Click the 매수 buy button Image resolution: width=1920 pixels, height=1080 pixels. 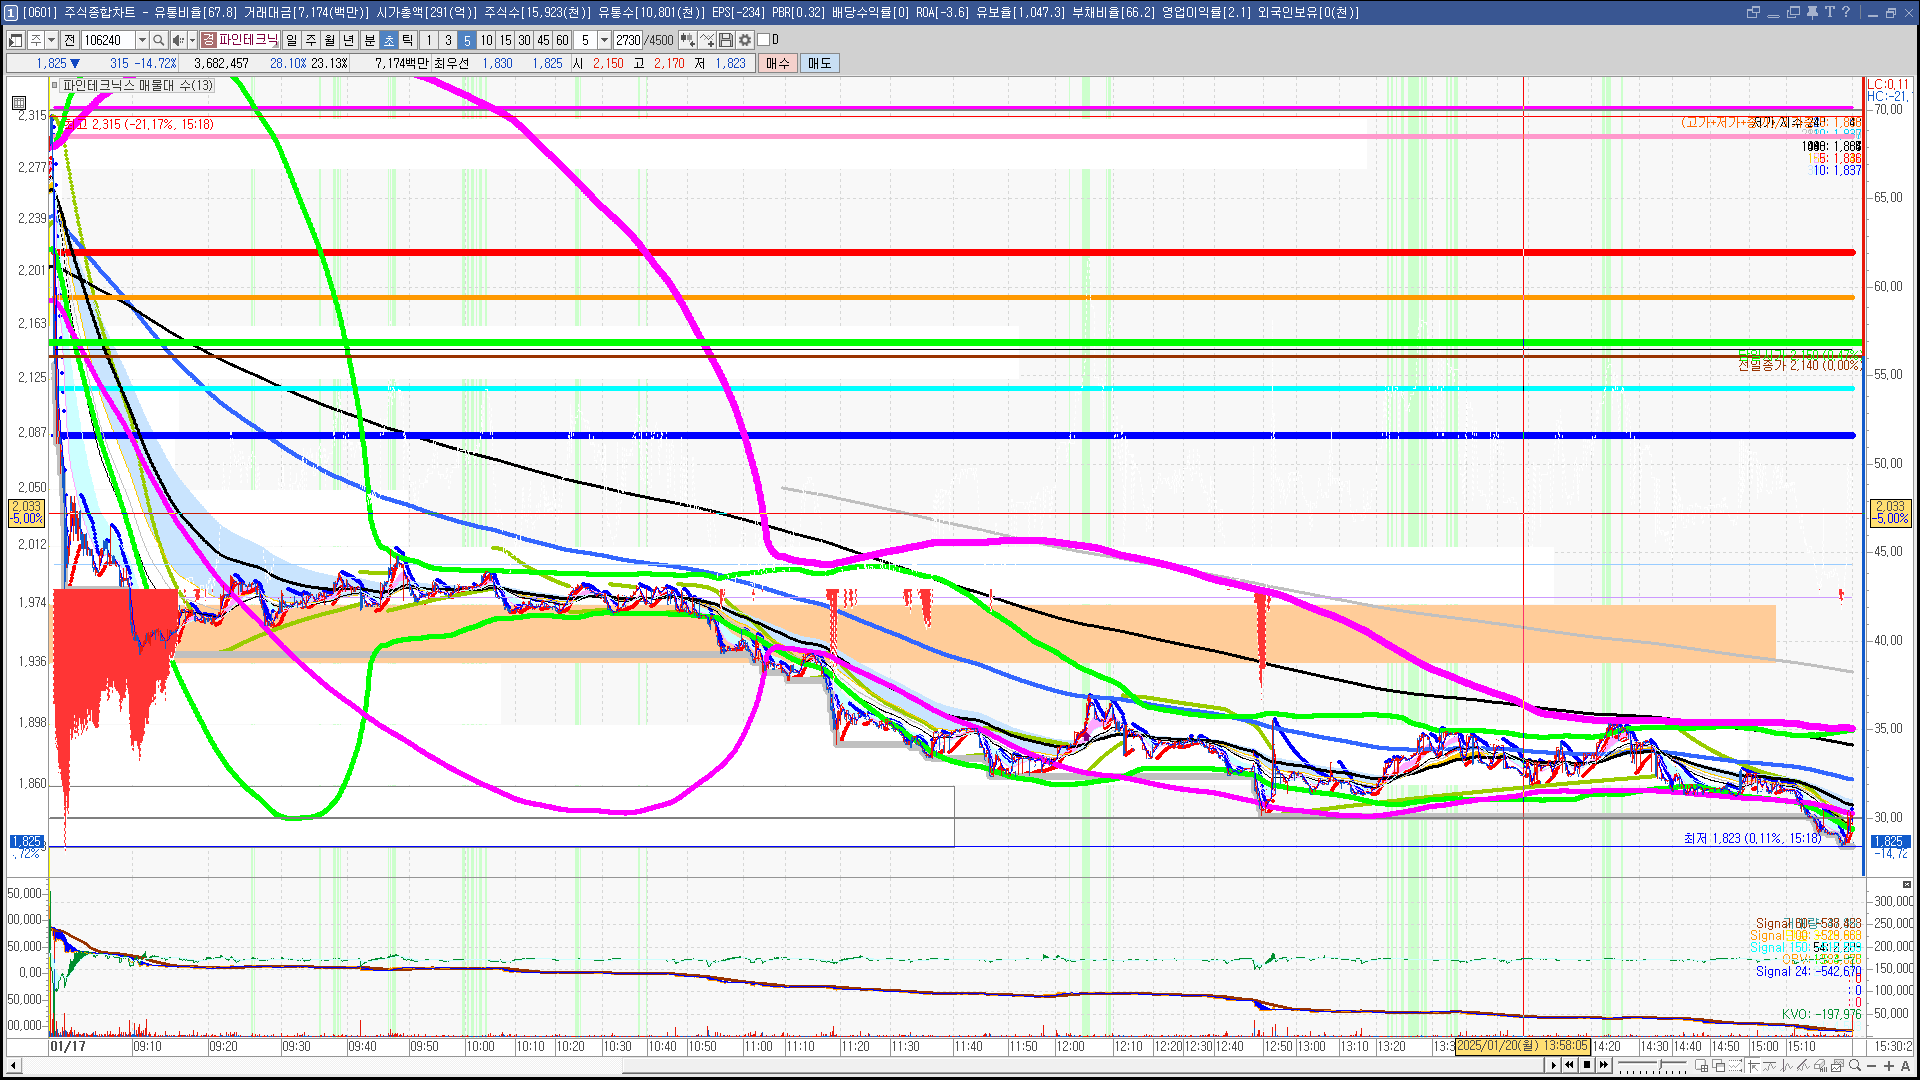coord(778,63)
